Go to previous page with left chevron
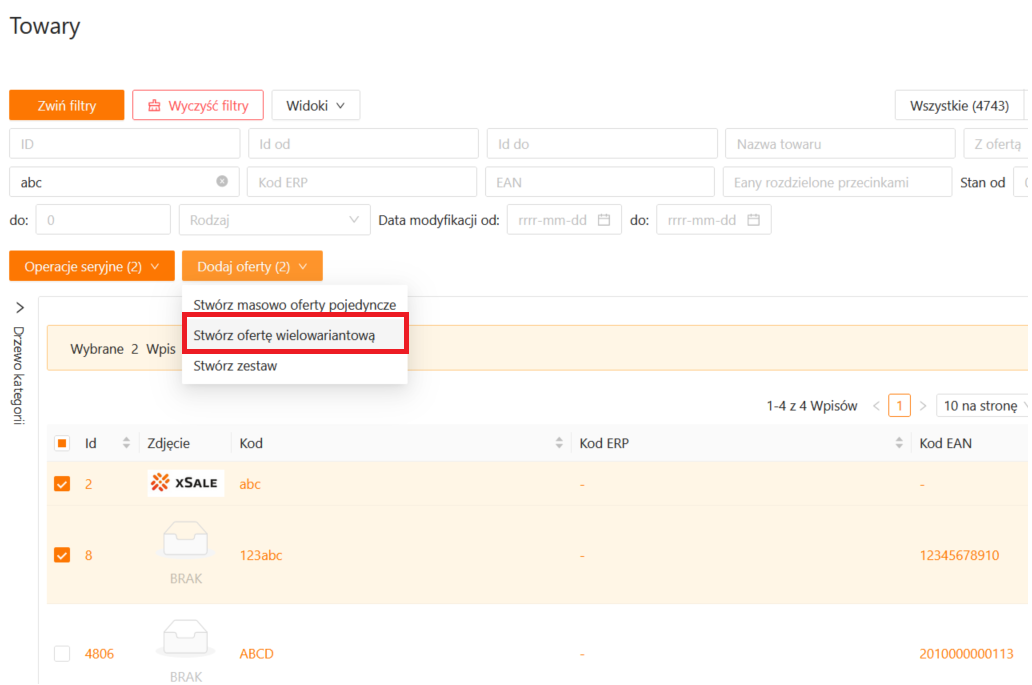 pyautogui.click(x=876, y=405)
